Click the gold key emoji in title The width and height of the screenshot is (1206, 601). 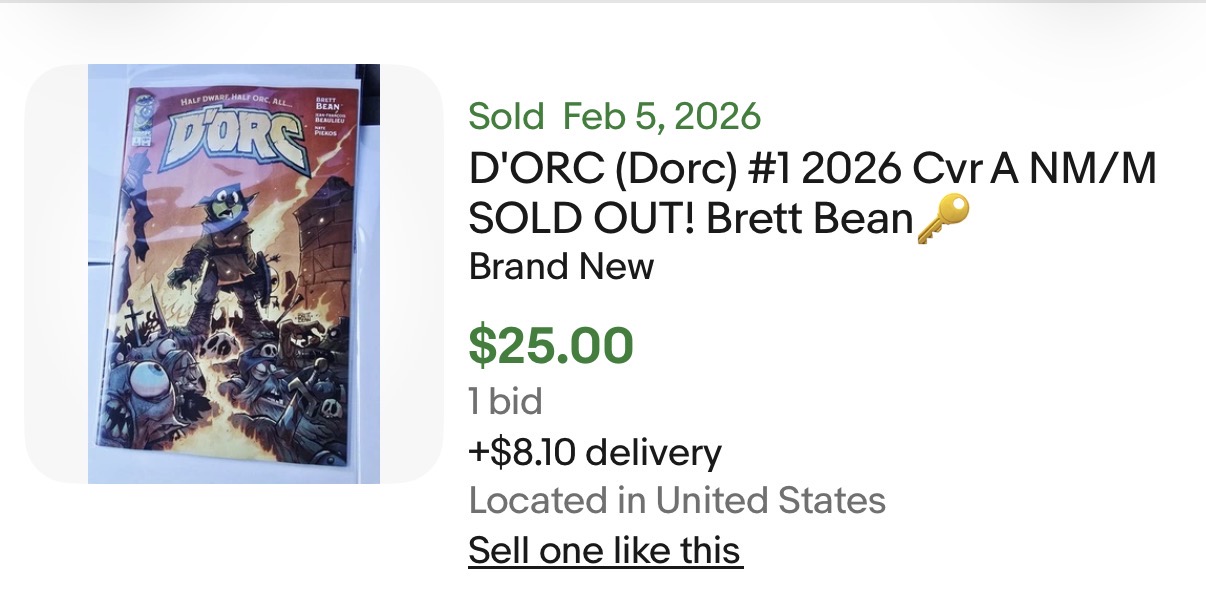[943, 220]
